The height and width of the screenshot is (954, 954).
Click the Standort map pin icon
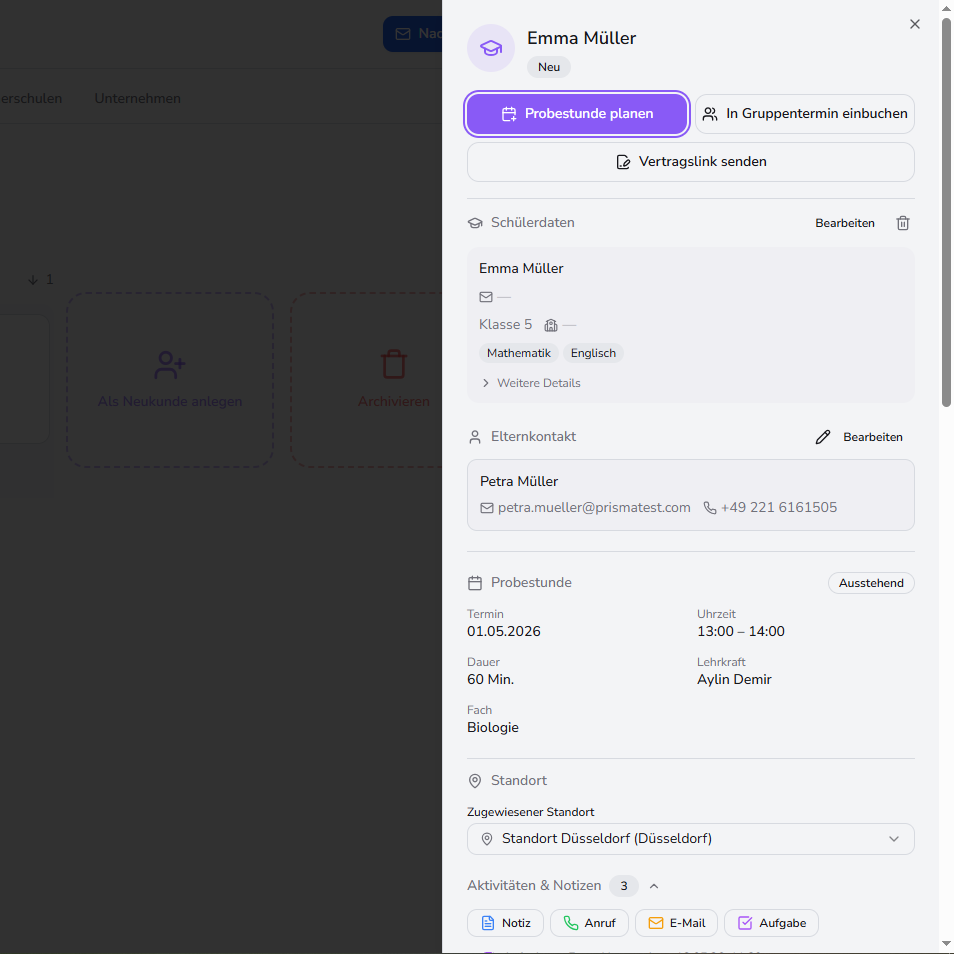(475, 781)
